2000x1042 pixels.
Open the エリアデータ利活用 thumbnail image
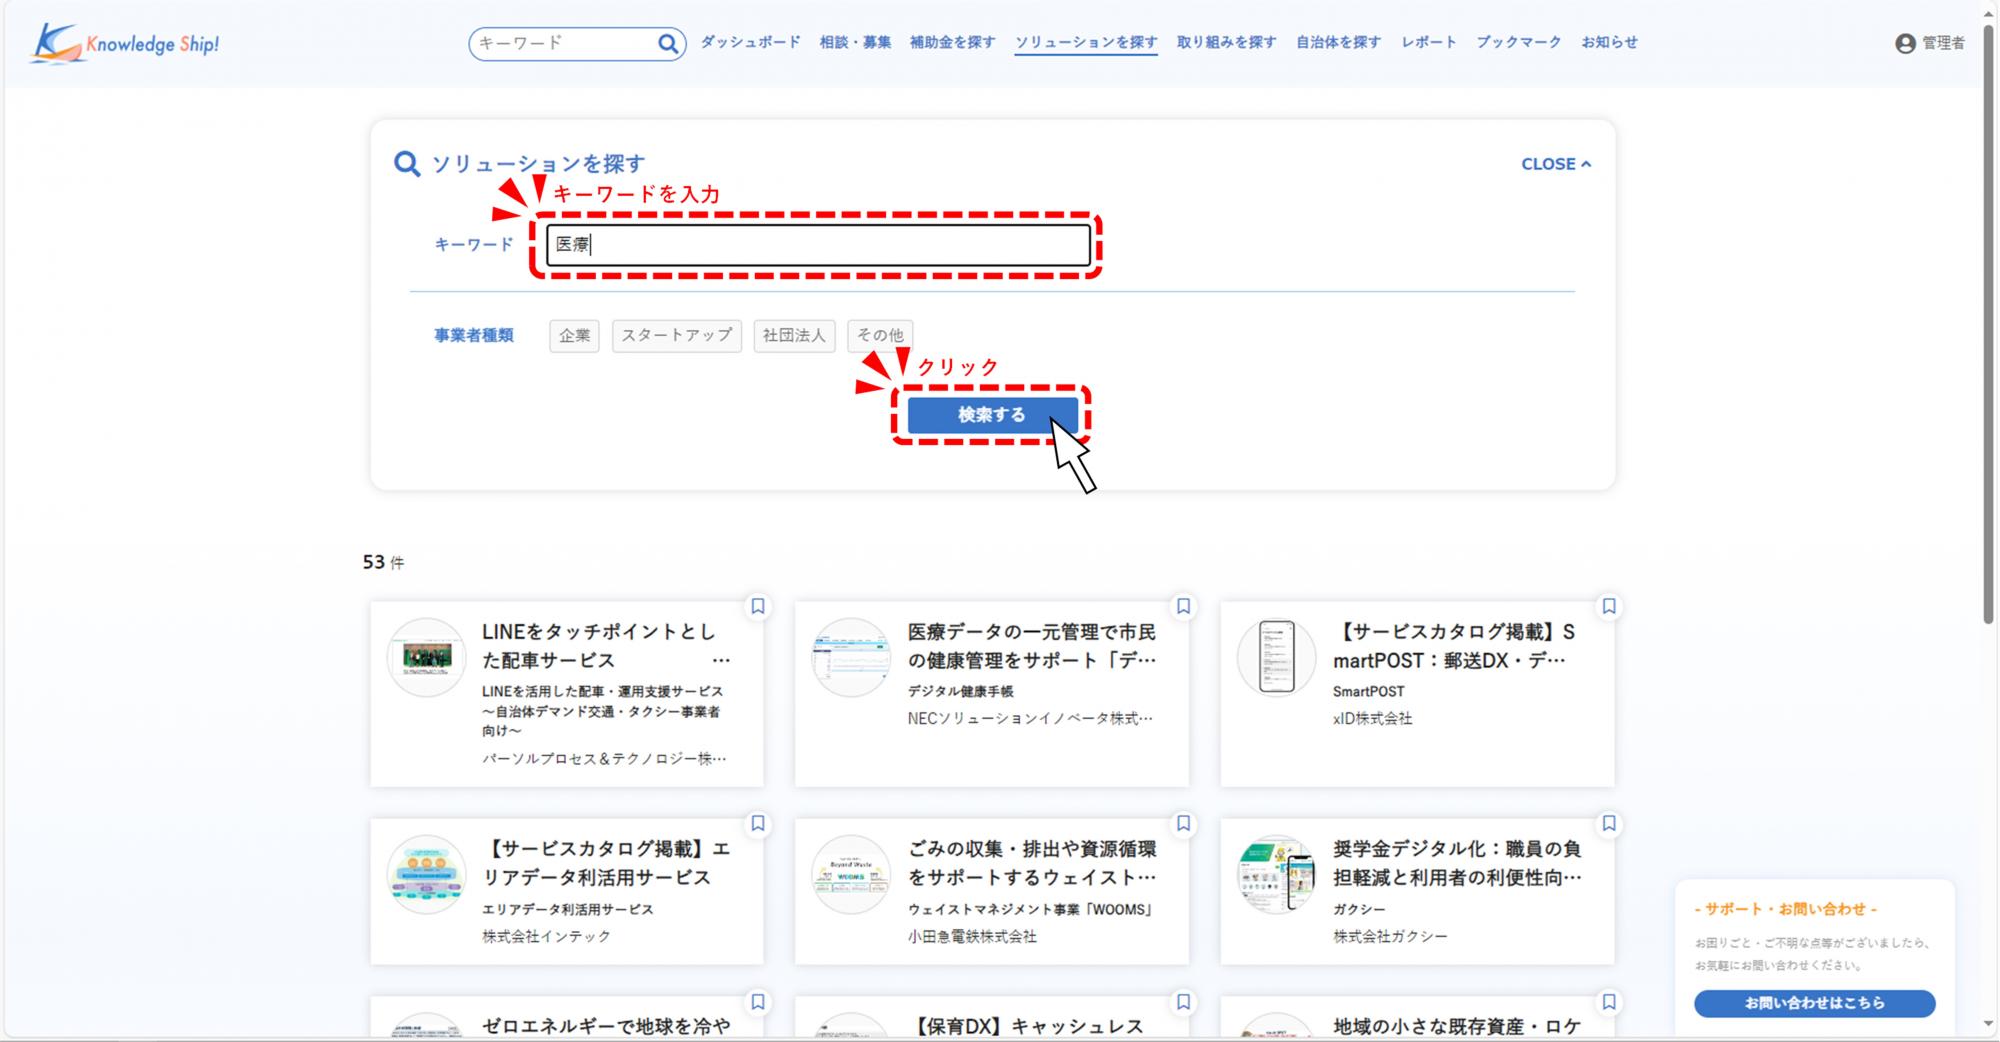point(426,874)
